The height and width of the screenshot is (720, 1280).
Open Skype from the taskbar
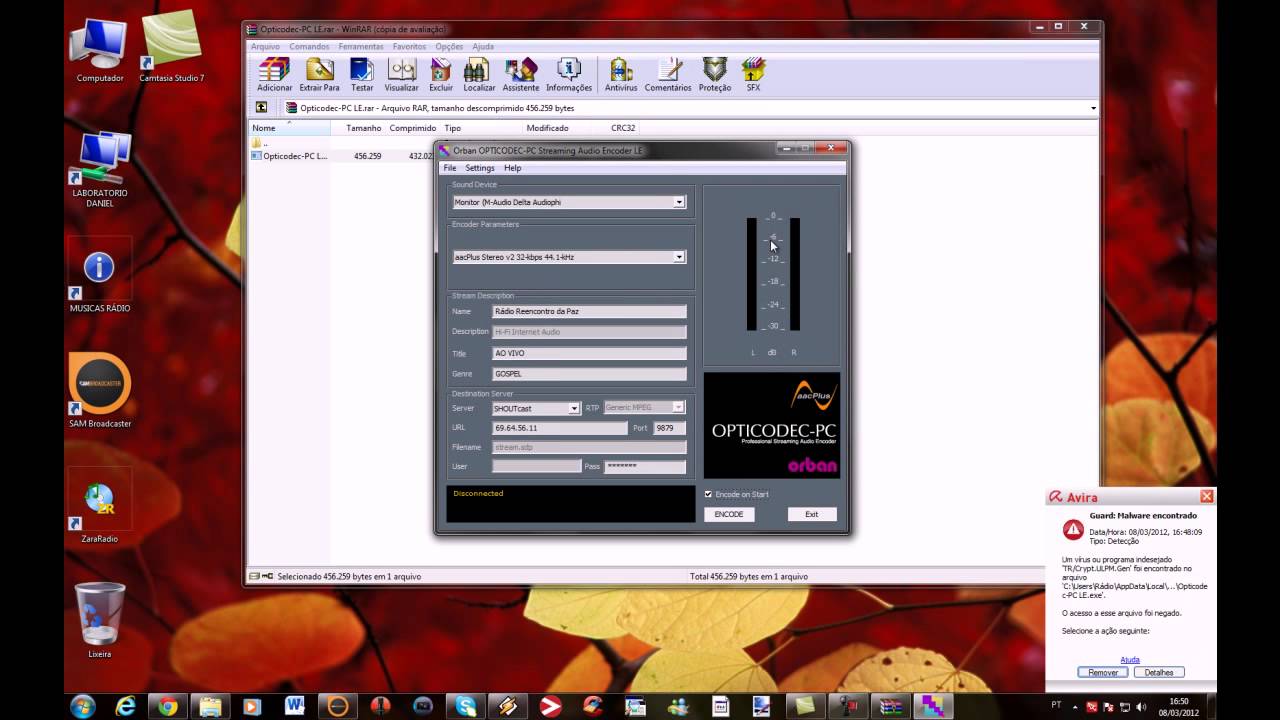[x=466, y=706]
